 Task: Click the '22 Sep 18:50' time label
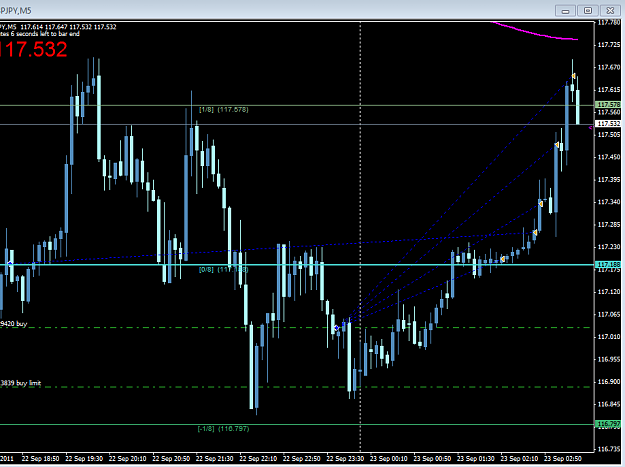(40, 459)
